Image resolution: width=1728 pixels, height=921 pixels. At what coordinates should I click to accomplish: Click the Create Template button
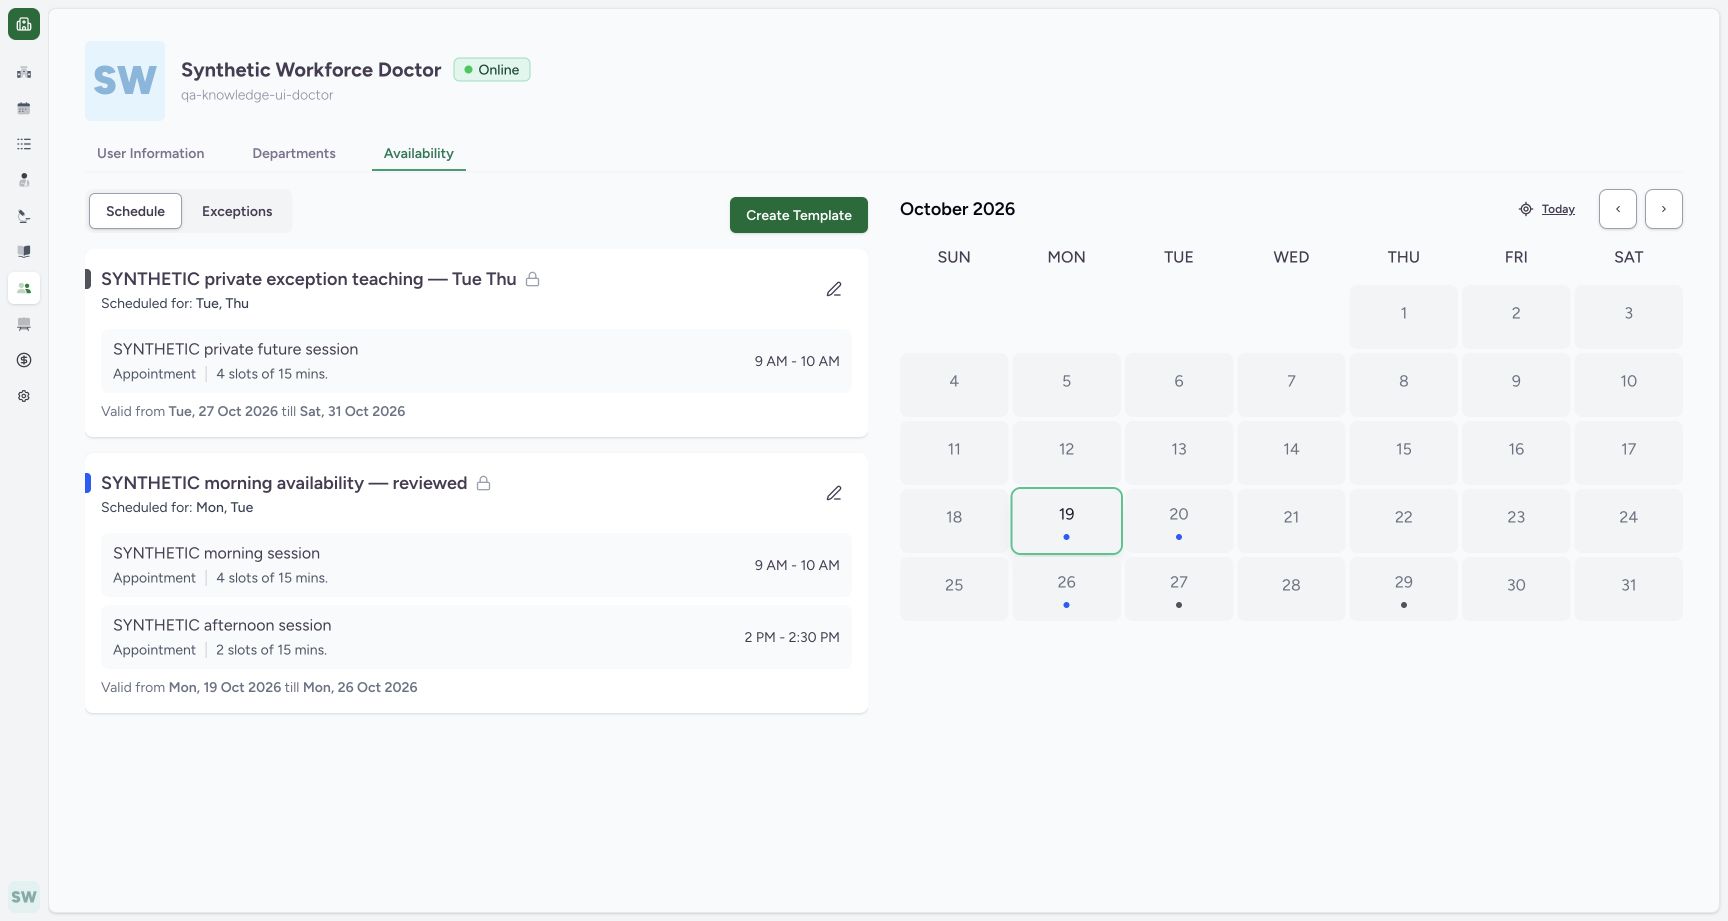pyautogui.click(x=799, y=215)
